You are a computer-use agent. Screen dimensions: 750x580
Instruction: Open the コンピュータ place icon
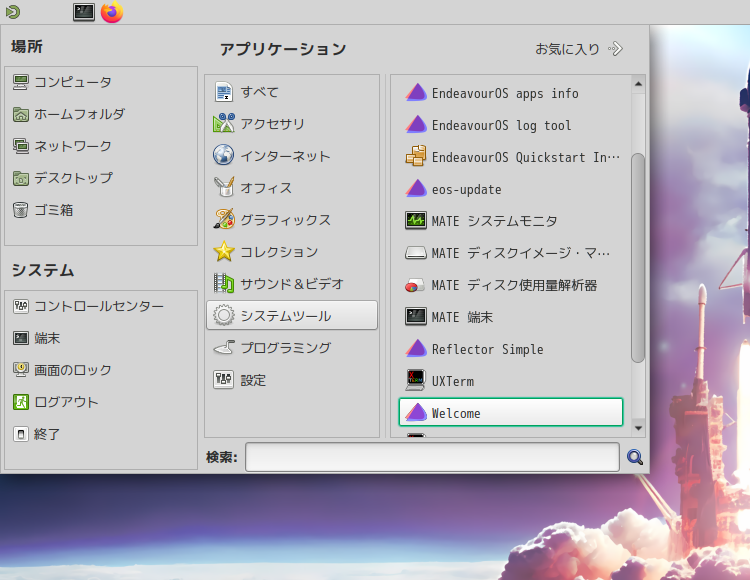21,82
